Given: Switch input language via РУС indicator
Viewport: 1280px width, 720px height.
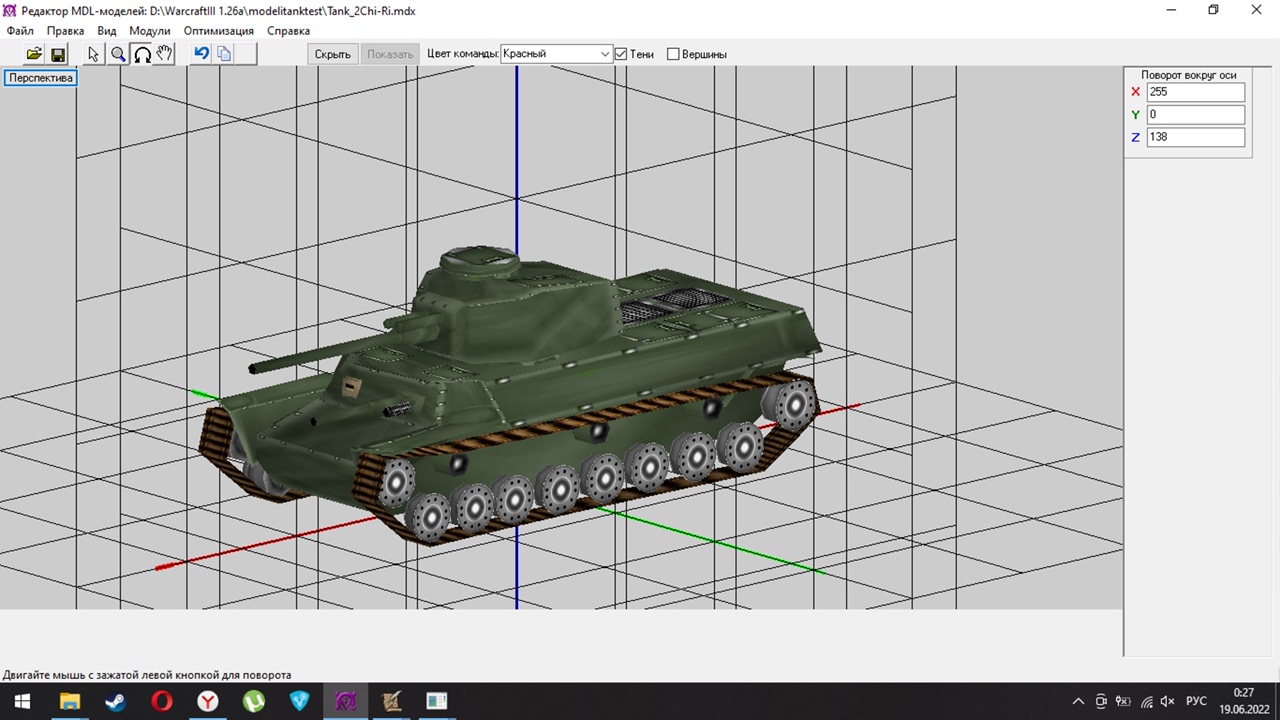Looking at the screenshot, I should pyautogui.click(x=1196, y=702).
